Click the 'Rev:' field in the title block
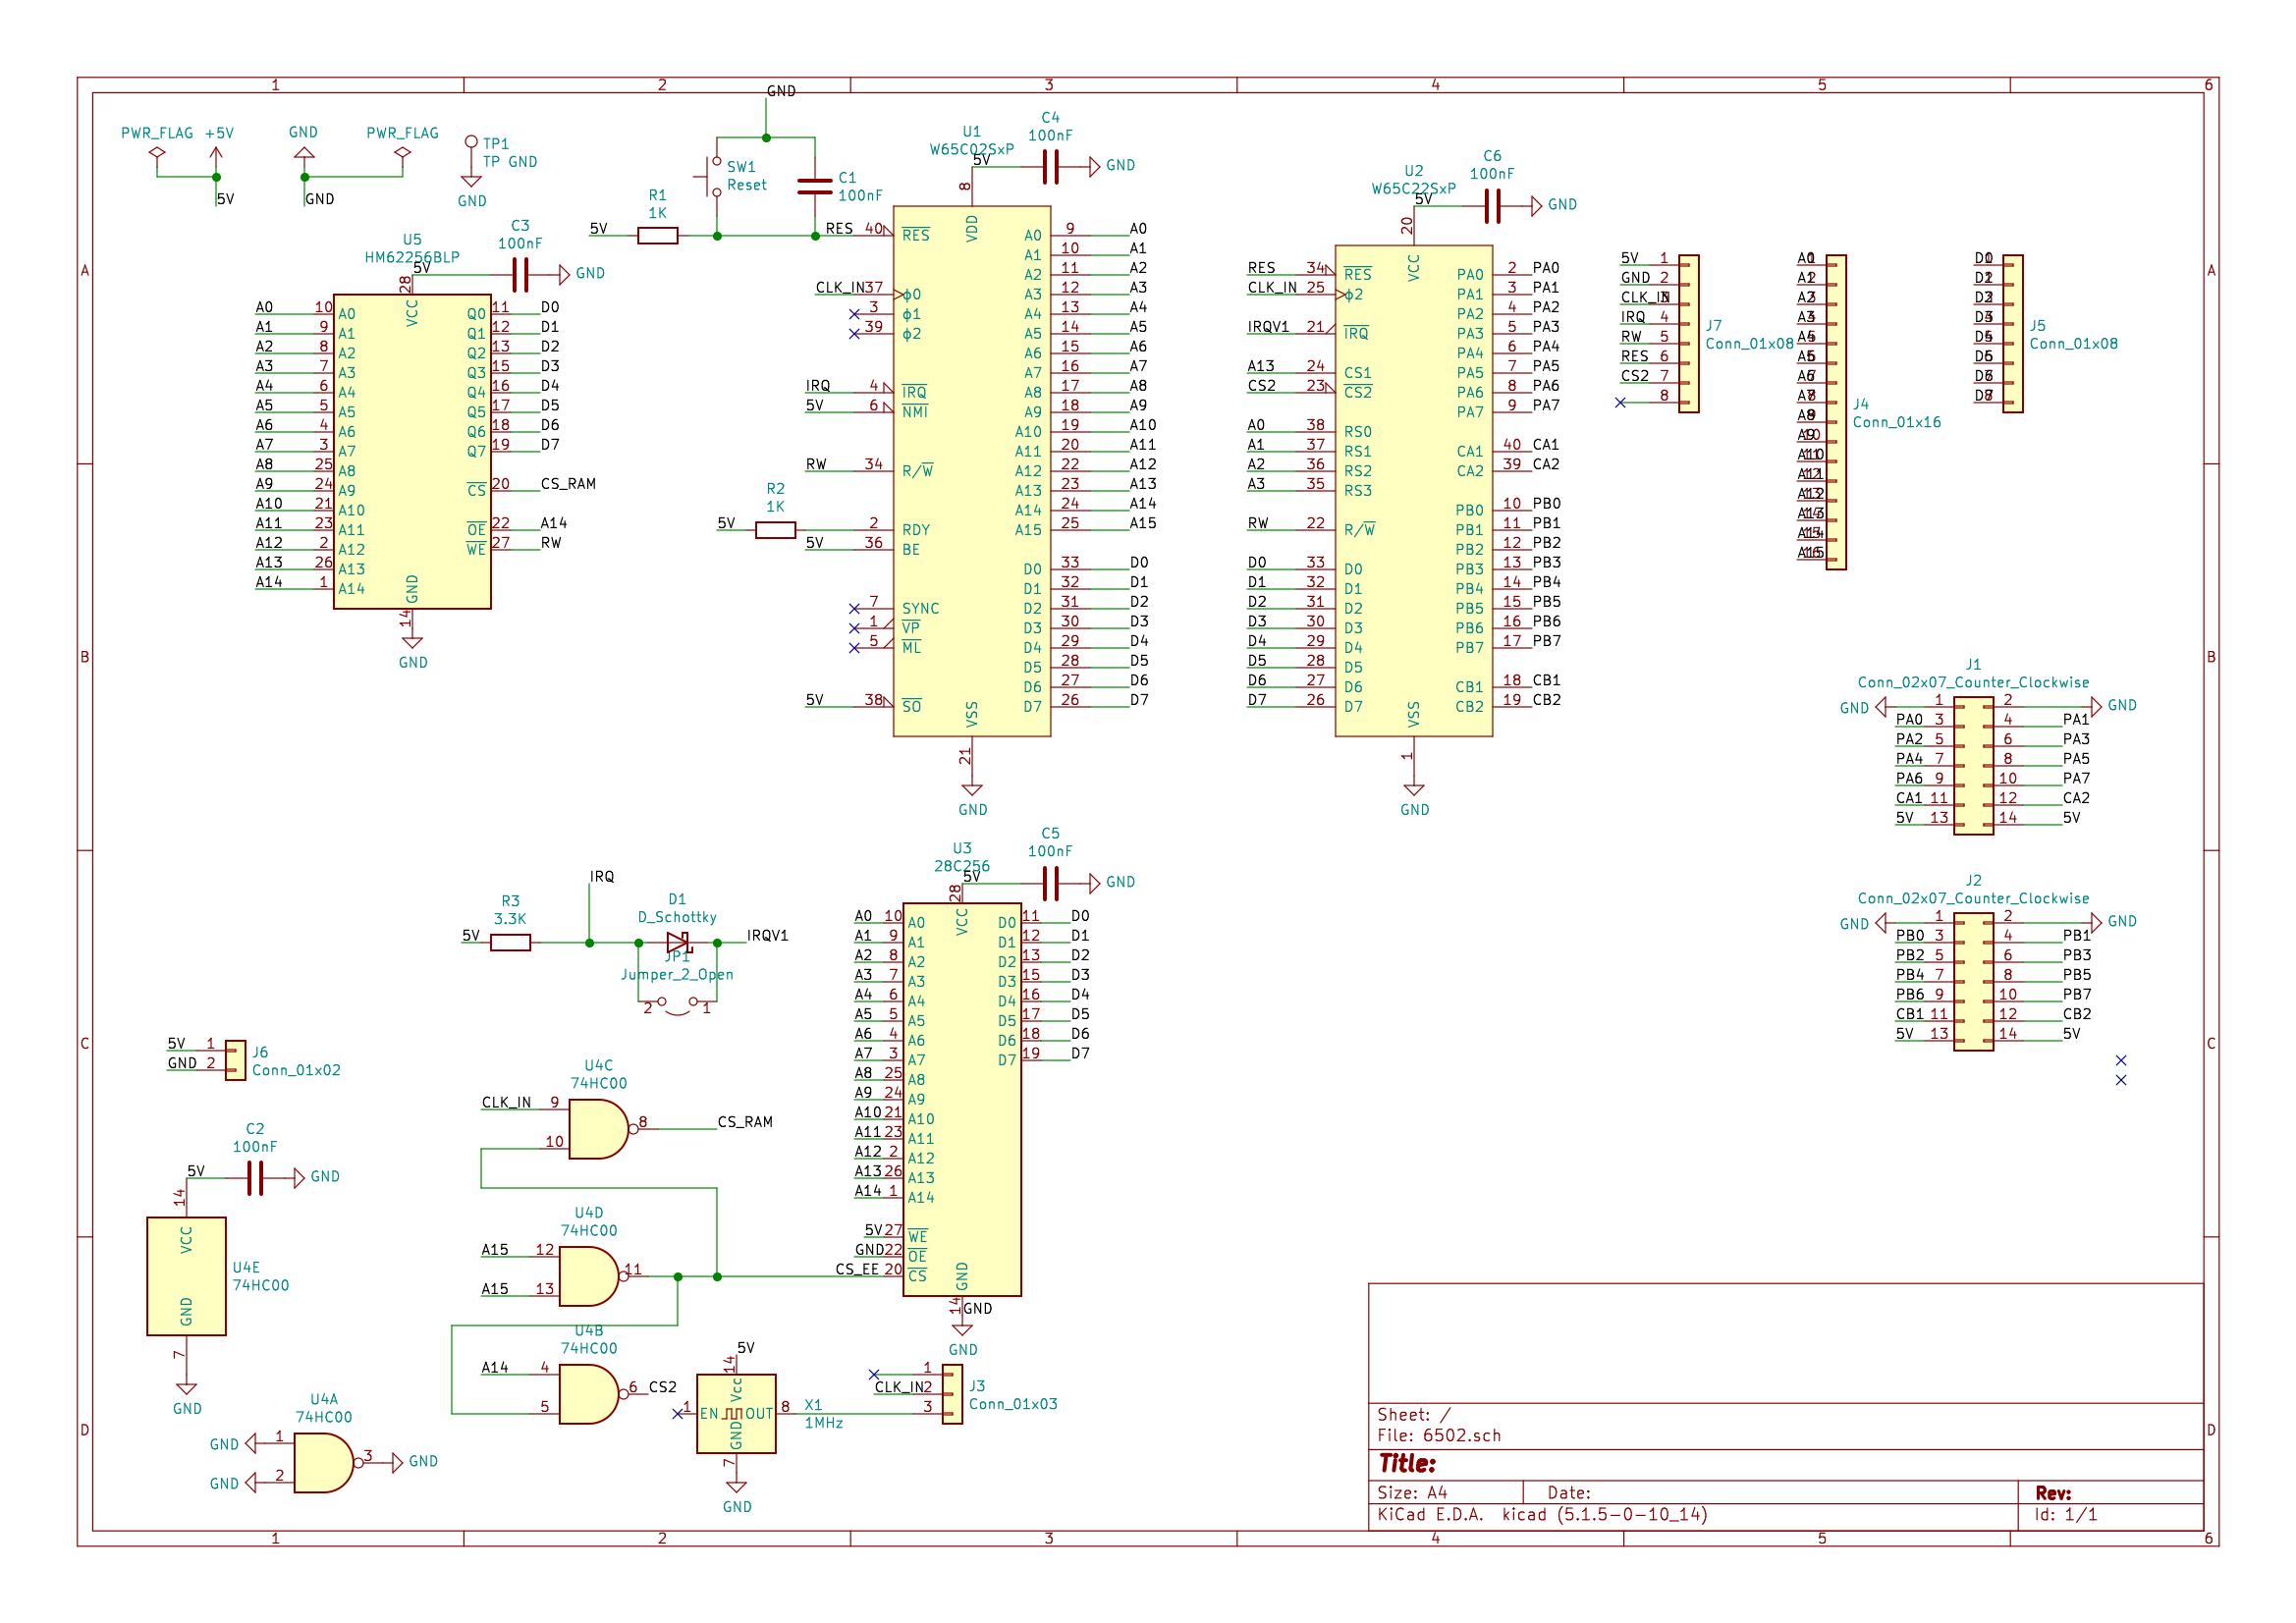This screenshot has height=1623, width=2296. (x=2053, y=1492)
